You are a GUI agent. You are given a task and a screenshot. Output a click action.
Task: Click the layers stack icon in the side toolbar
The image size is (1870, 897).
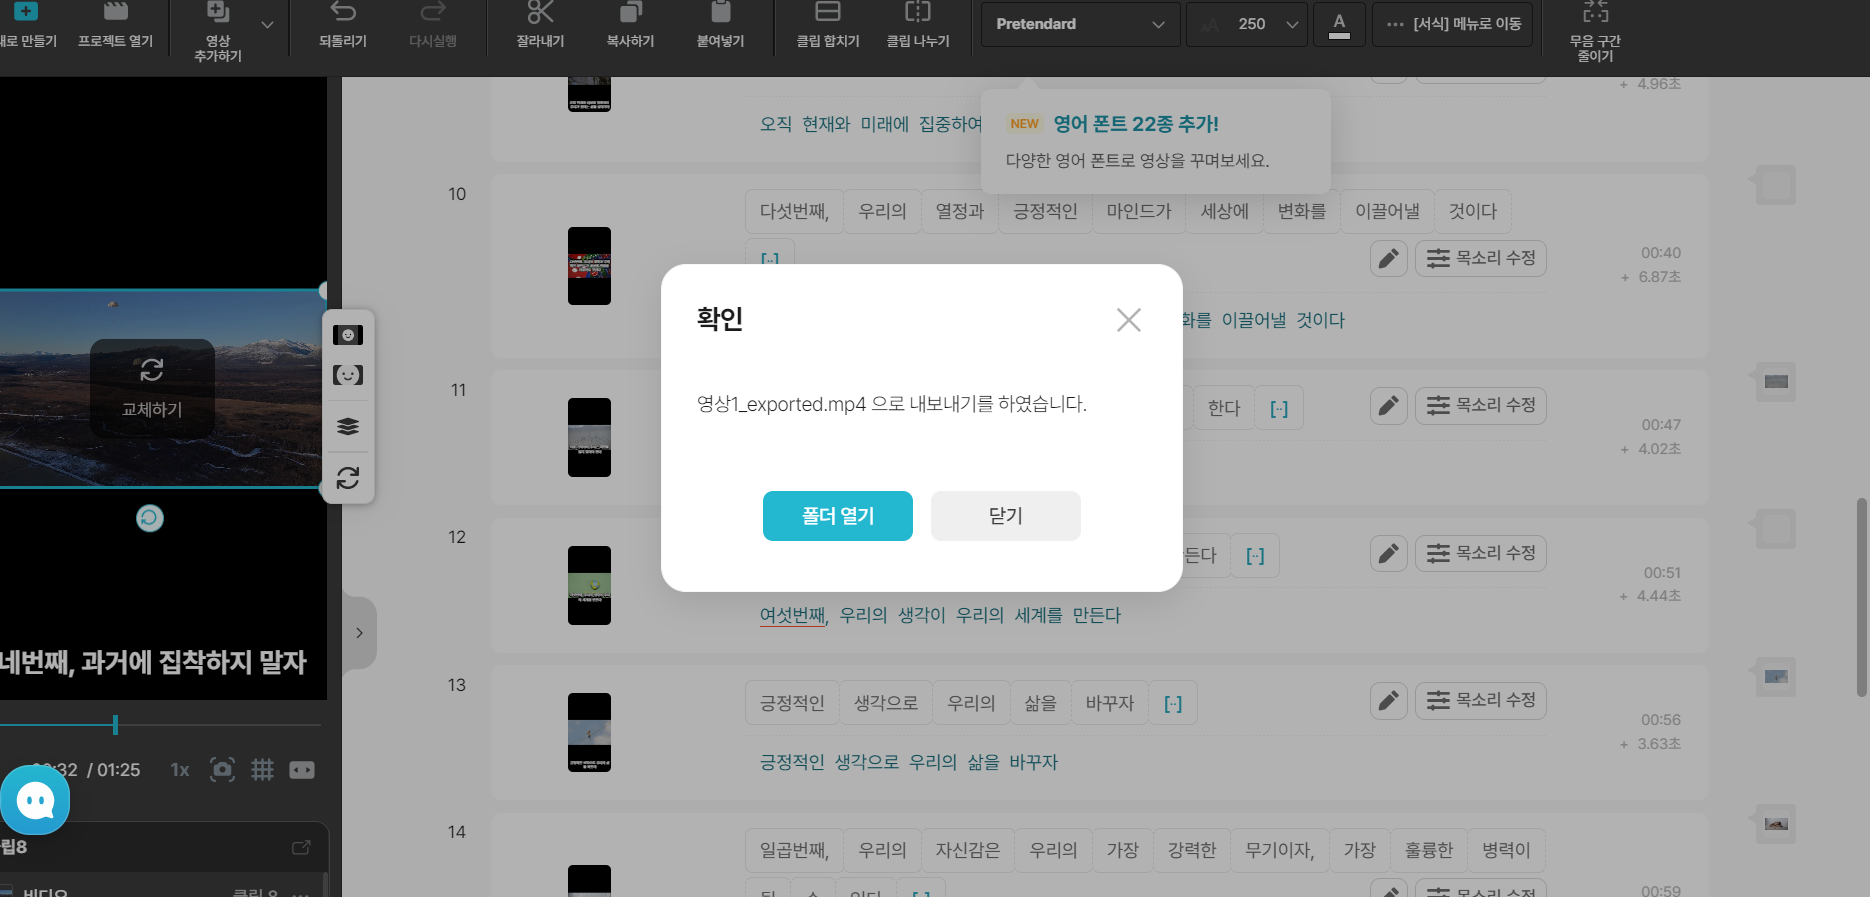[348, 427]
